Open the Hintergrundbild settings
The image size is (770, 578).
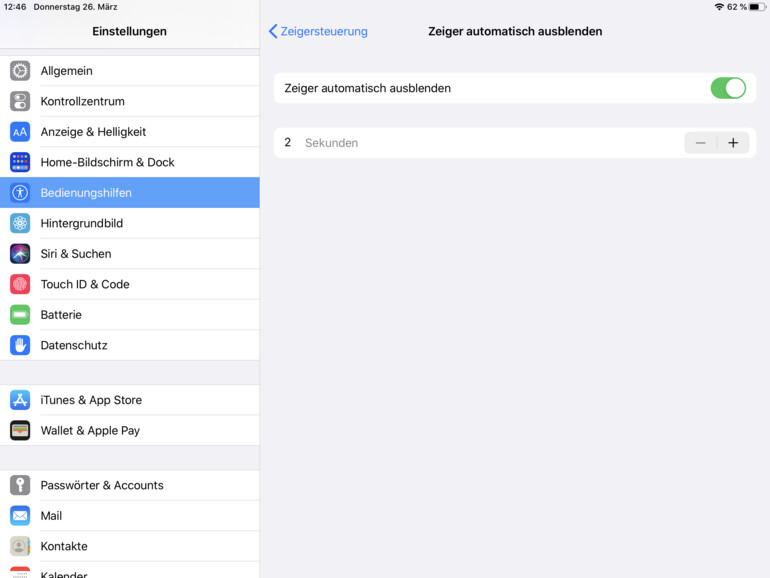pyautogui.click(x=130, y=223)
